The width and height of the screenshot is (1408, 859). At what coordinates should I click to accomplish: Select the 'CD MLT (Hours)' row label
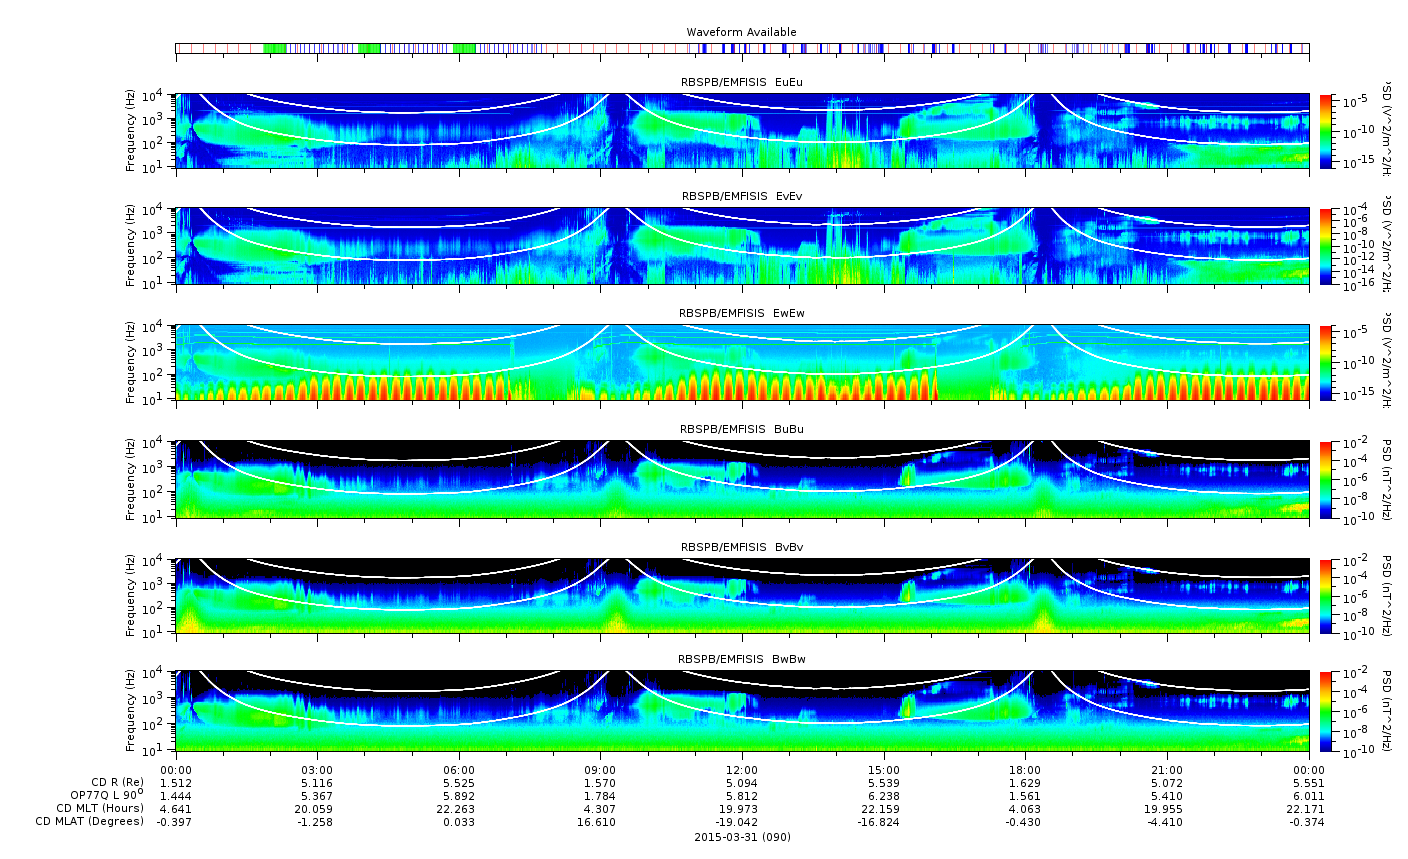coord(100,808)
